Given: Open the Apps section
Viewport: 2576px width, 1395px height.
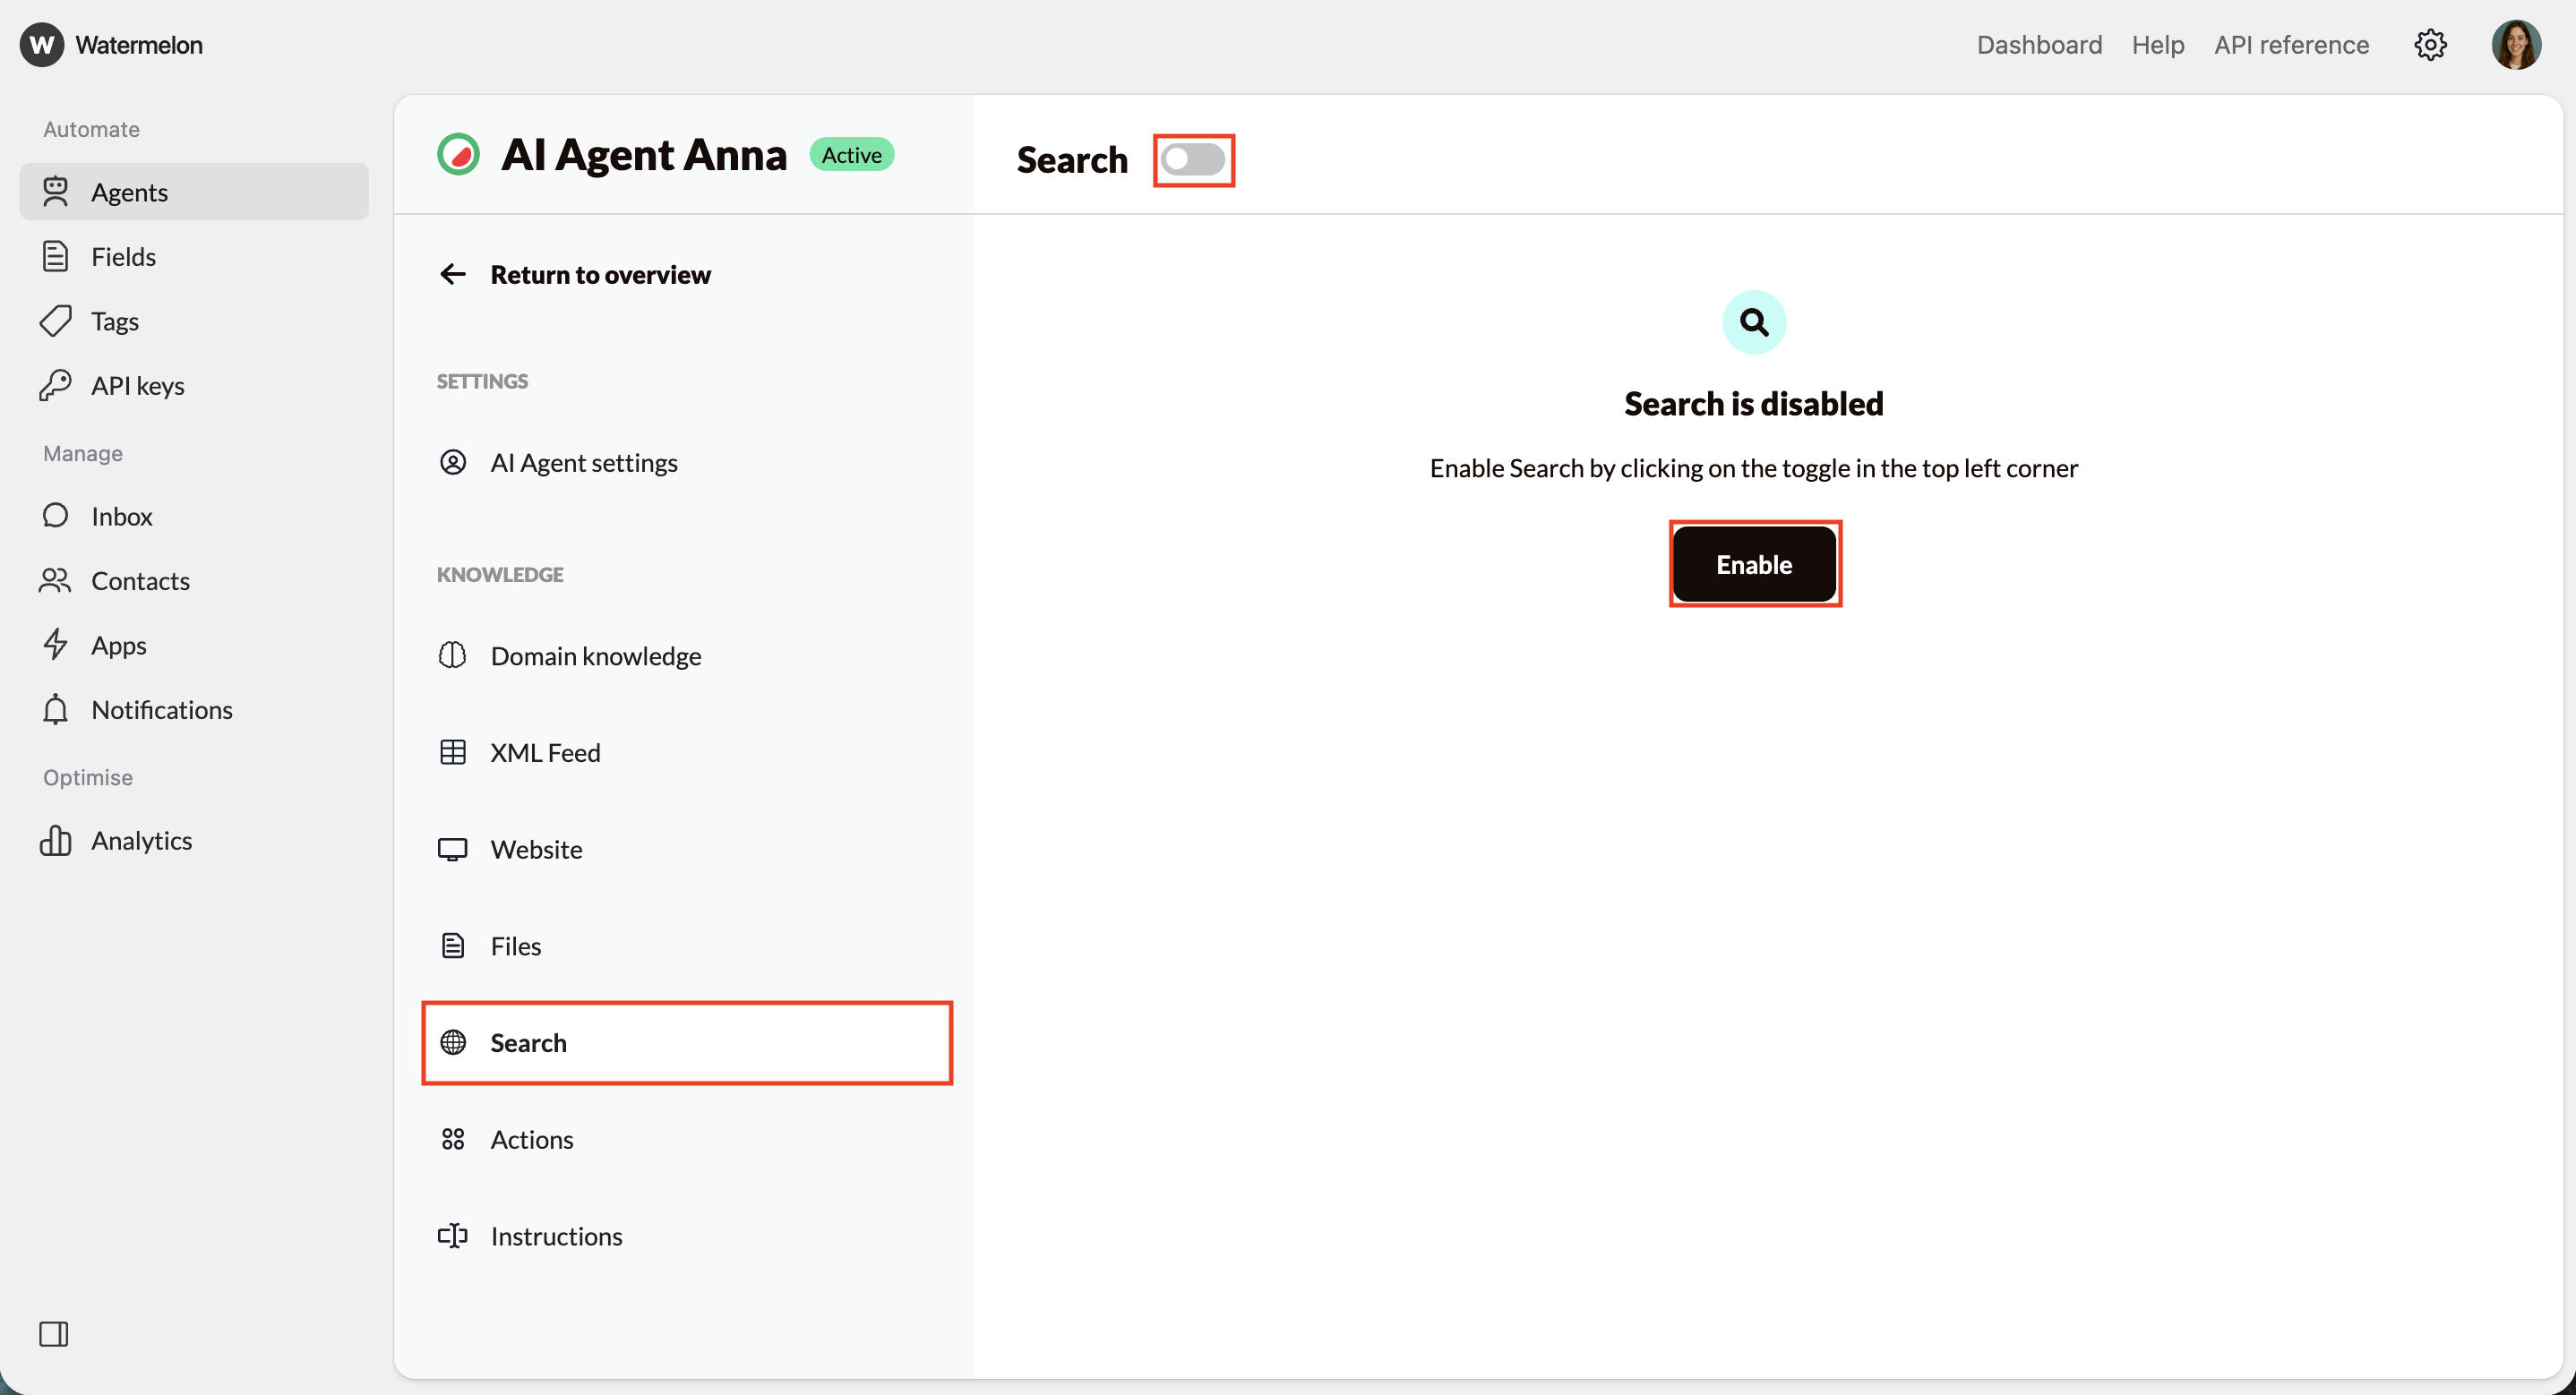Looking at the screenshot, I should pyautogui.click(x=119, y=644).
